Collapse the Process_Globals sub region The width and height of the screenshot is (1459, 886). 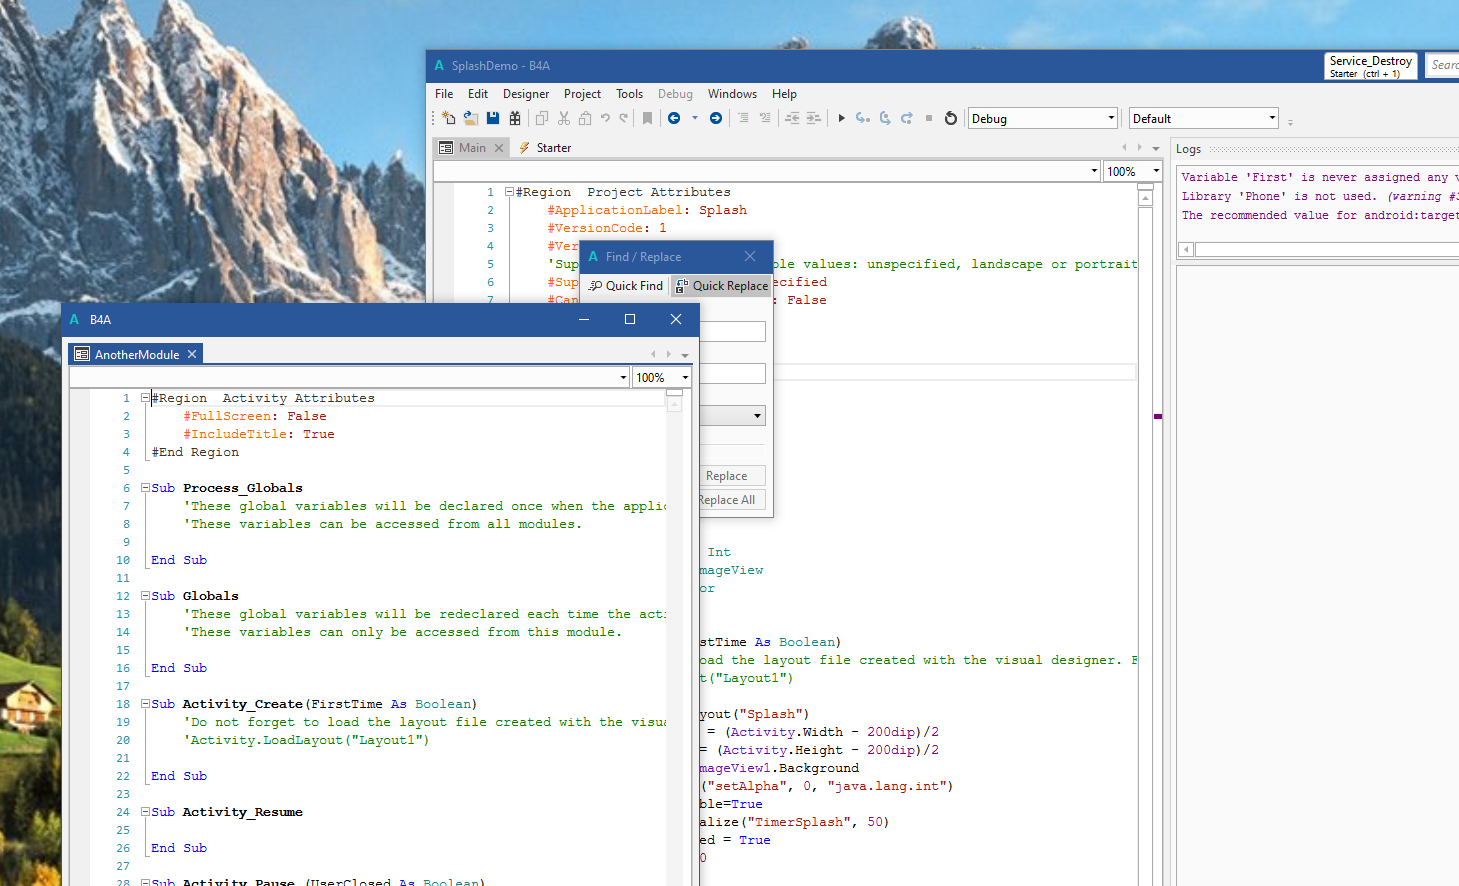coord(145,487)
